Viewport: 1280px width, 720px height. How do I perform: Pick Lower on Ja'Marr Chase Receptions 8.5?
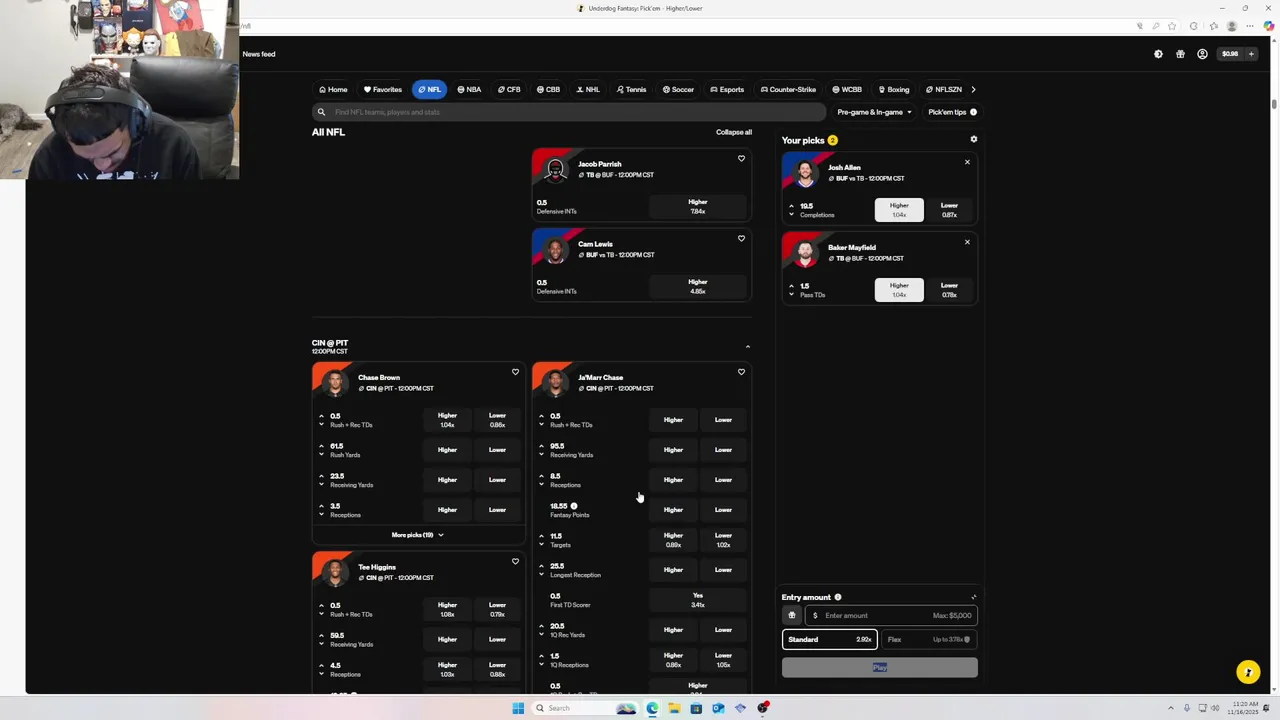click(x=723, y=480)
